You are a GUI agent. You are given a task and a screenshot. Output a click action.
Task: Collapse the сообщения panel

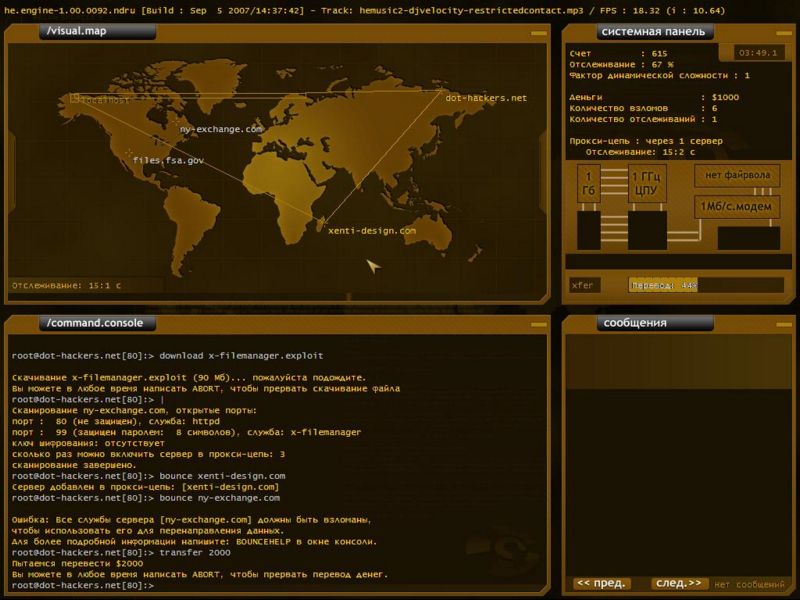click(784, 324)
